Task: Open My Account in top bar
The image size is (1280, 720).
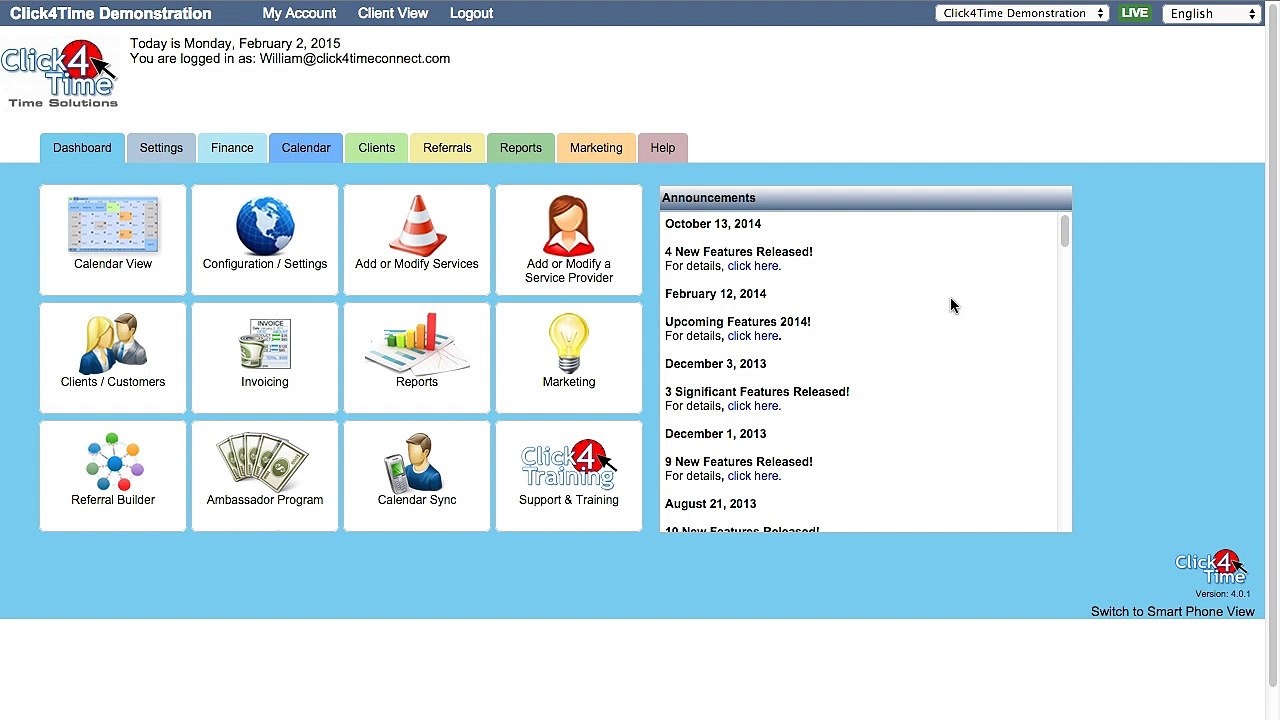Action: point(299,13)
